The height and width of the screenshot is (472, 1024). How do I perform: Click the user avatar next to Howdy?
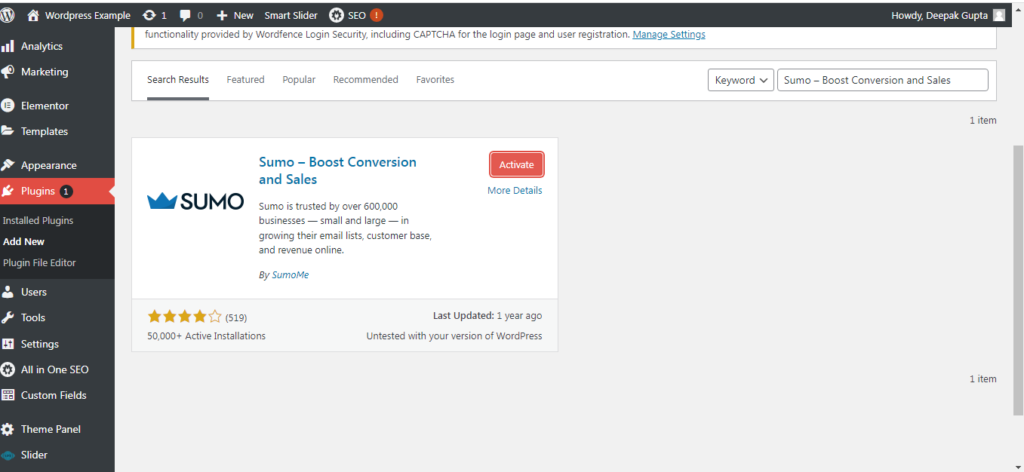[x=999, y=15]
